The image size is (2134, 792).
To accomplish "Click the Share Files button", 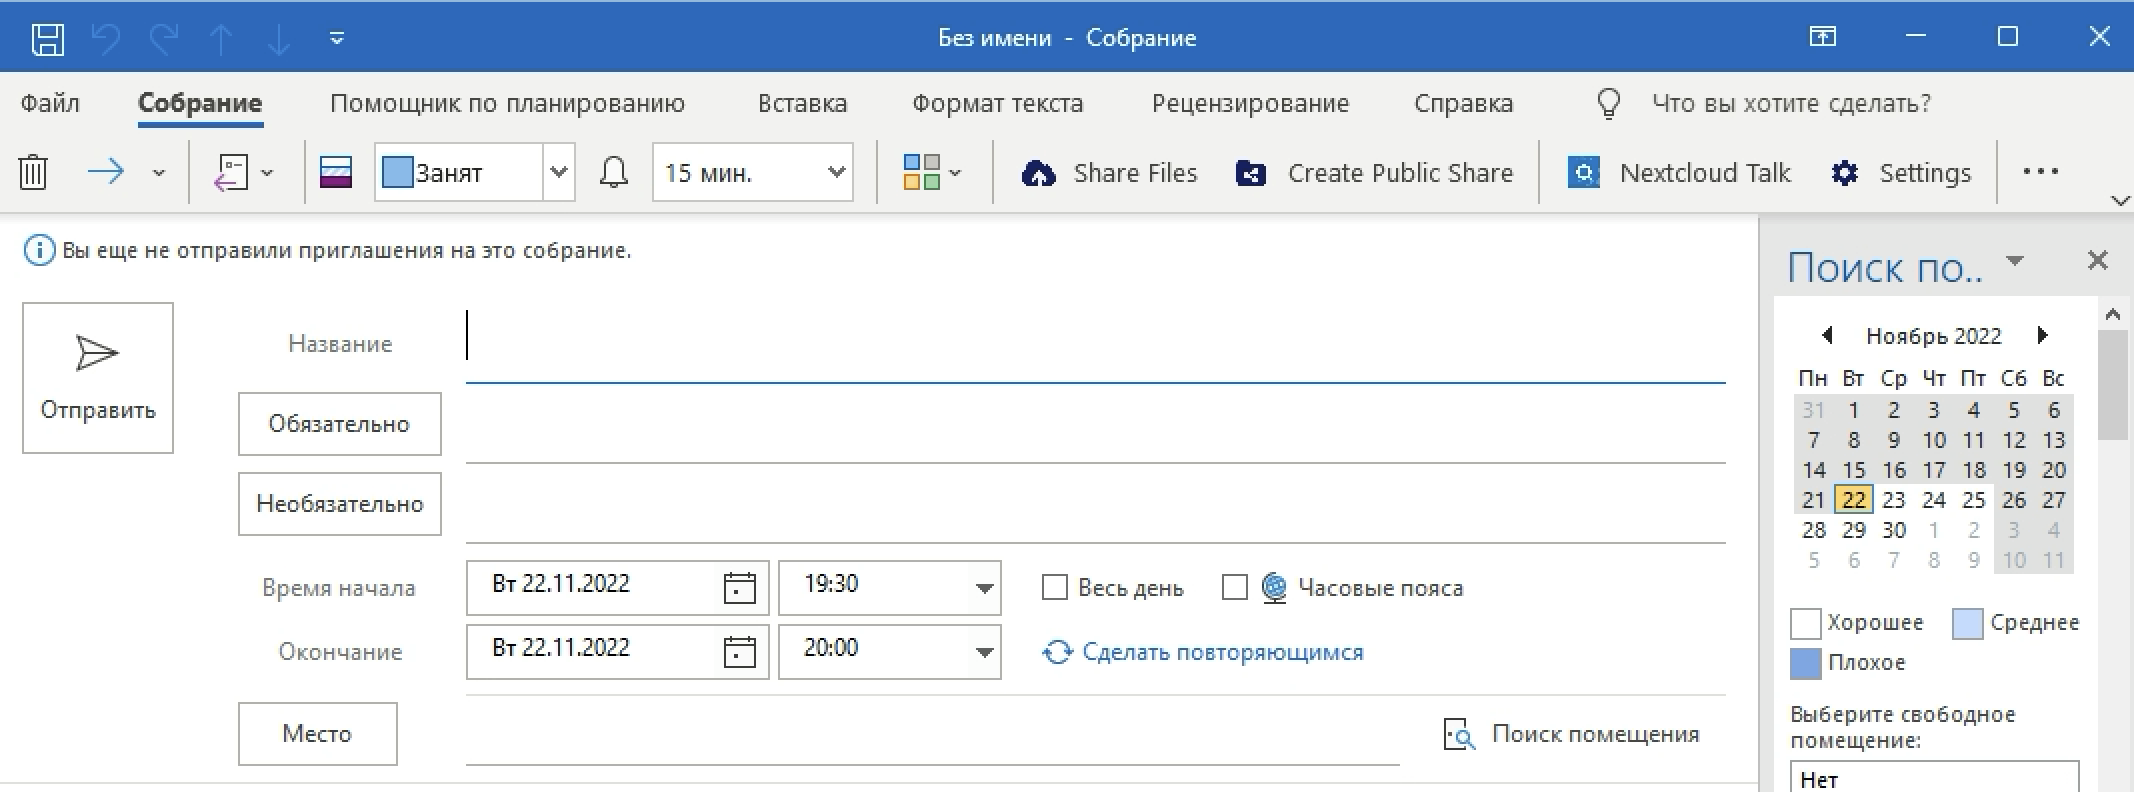I will point(1109,173).
